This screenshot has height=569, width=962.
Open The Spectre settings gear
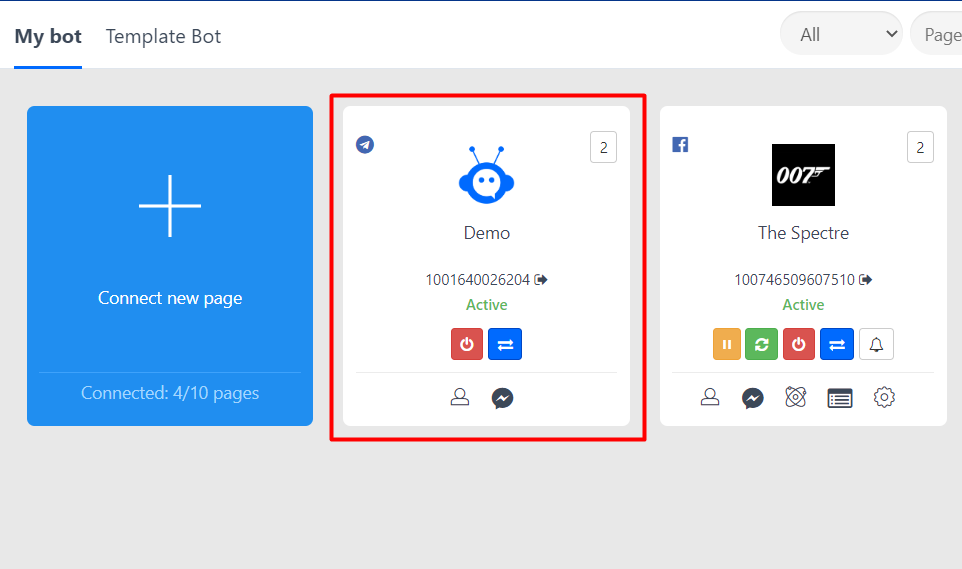[x=884, y=398]
